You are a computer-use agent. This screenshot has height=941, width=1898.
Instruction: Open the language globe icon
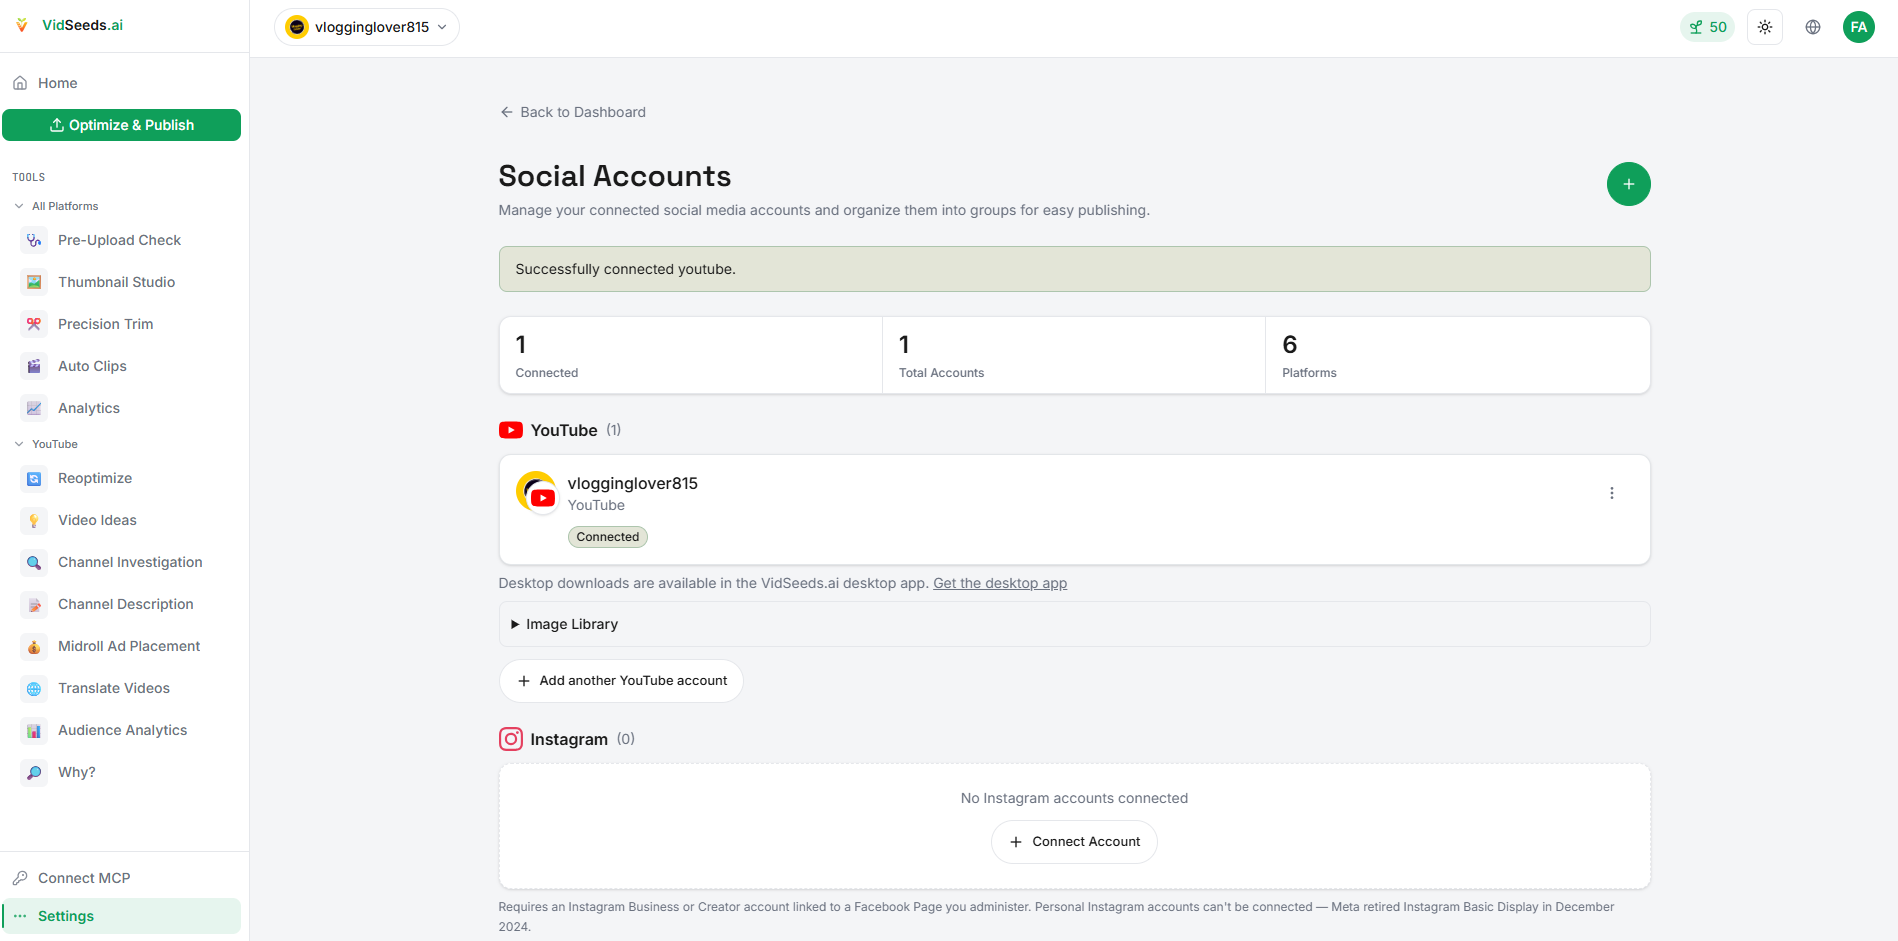coord(1813,27)
